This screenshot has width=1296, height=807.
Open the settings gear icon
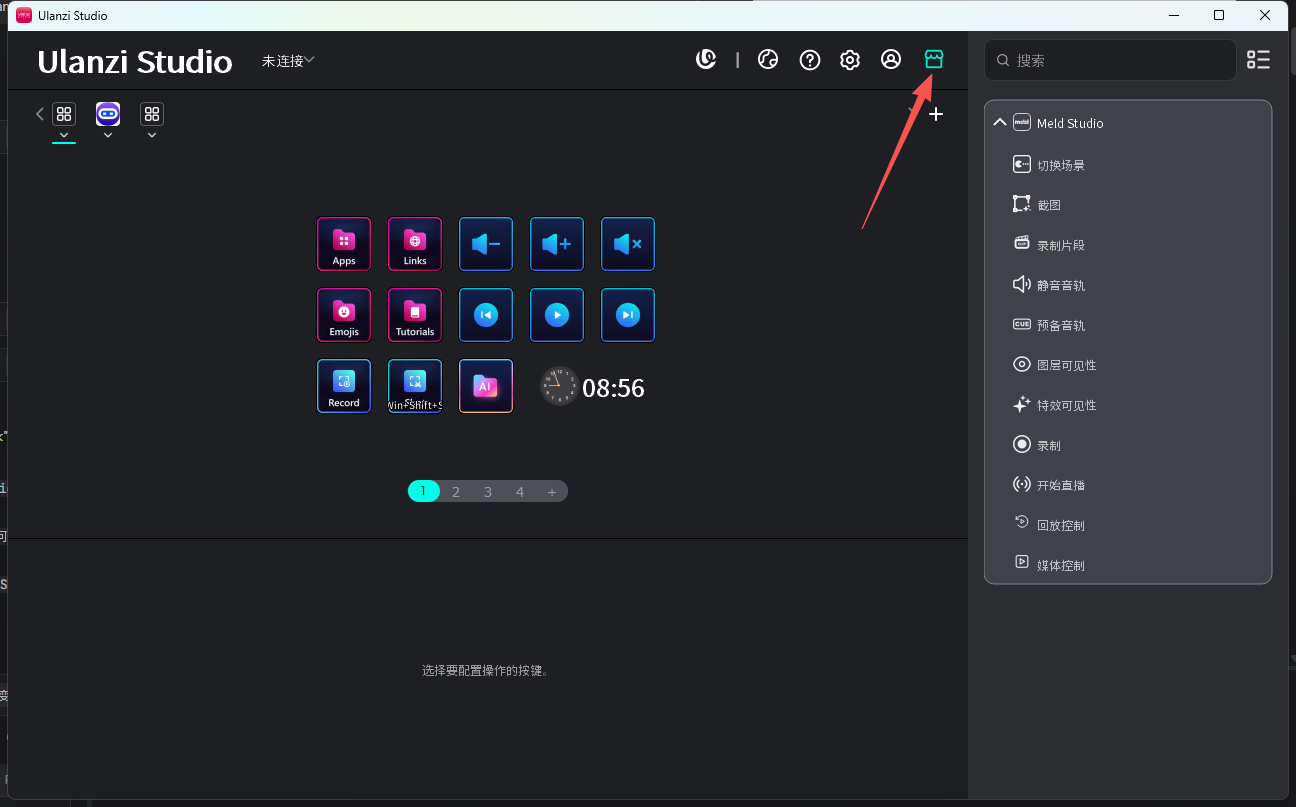[x=850, y=60]
